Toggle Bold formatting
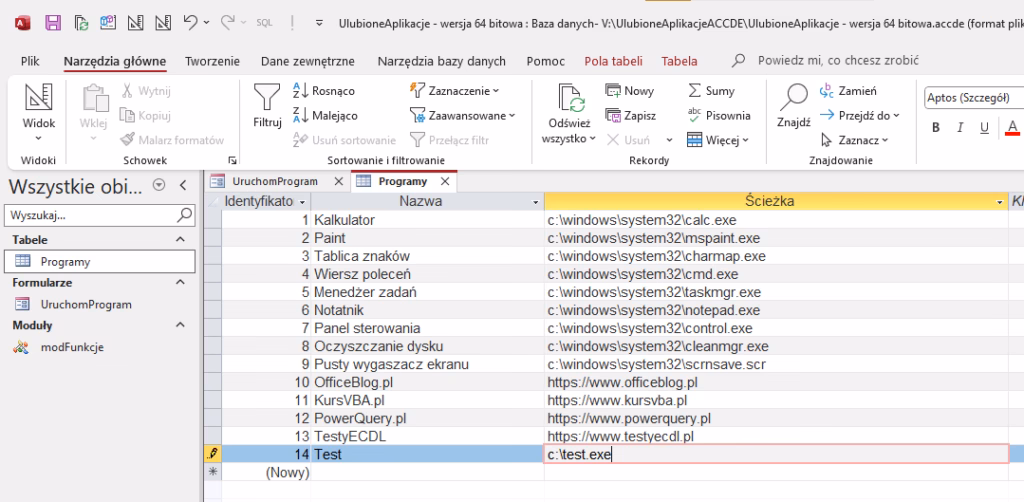This screenshot has height=502, width=1024. pyautogui.click(x=936, y=127)
